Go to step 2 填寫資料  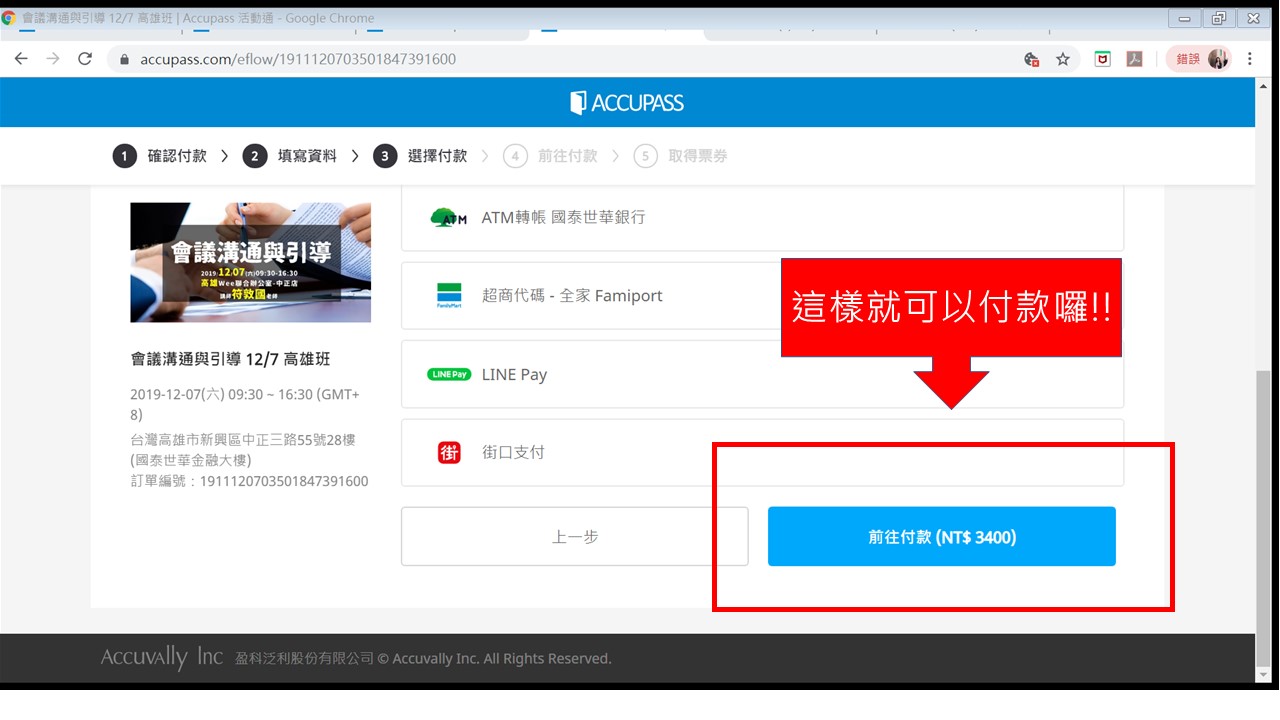pos(290,156)
